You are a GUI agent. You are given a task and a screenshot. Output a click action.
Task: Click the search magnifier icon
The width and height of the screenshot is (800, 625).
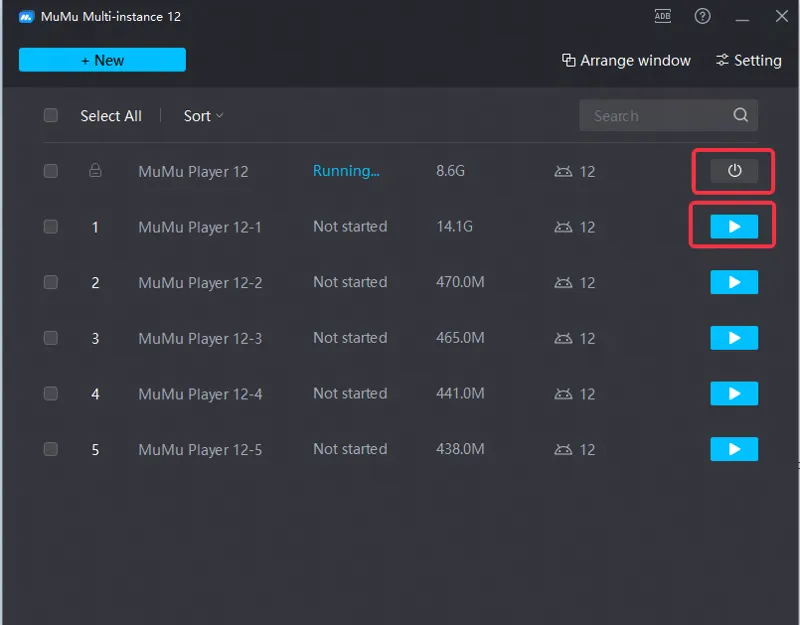(x=740, y=115)
